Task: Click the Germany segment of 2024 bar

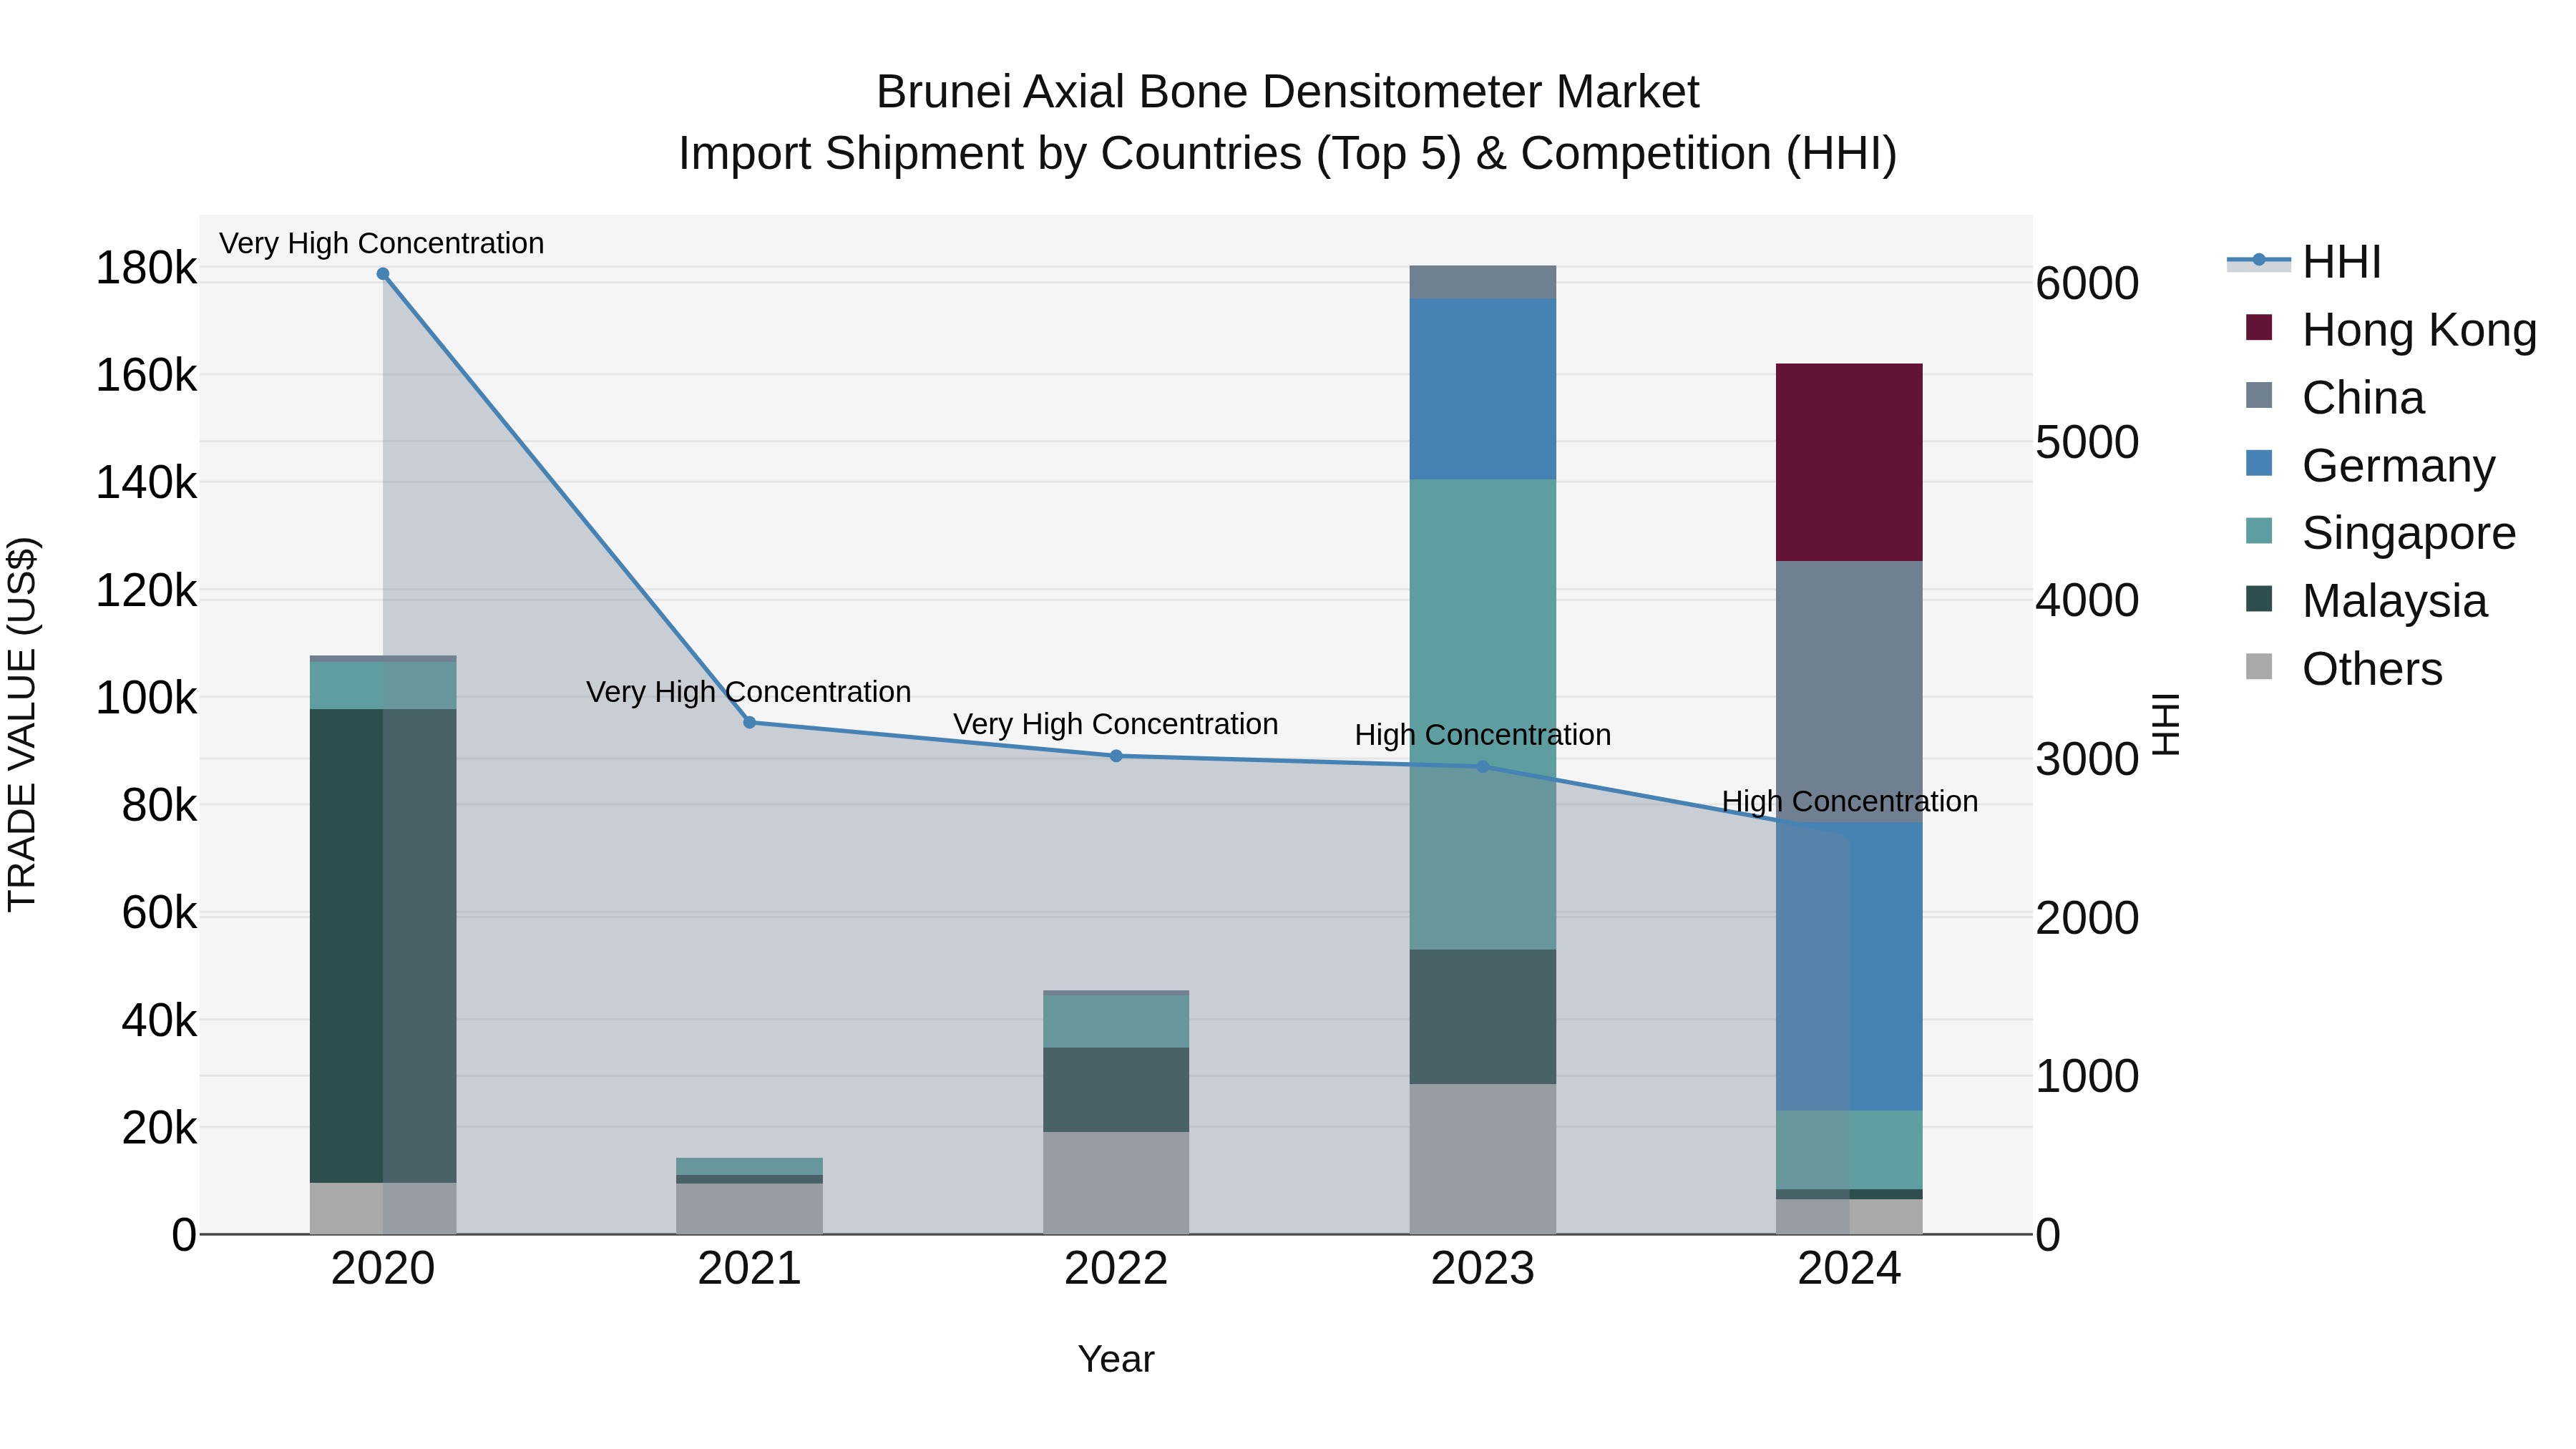Action: tap(1849, 967)
